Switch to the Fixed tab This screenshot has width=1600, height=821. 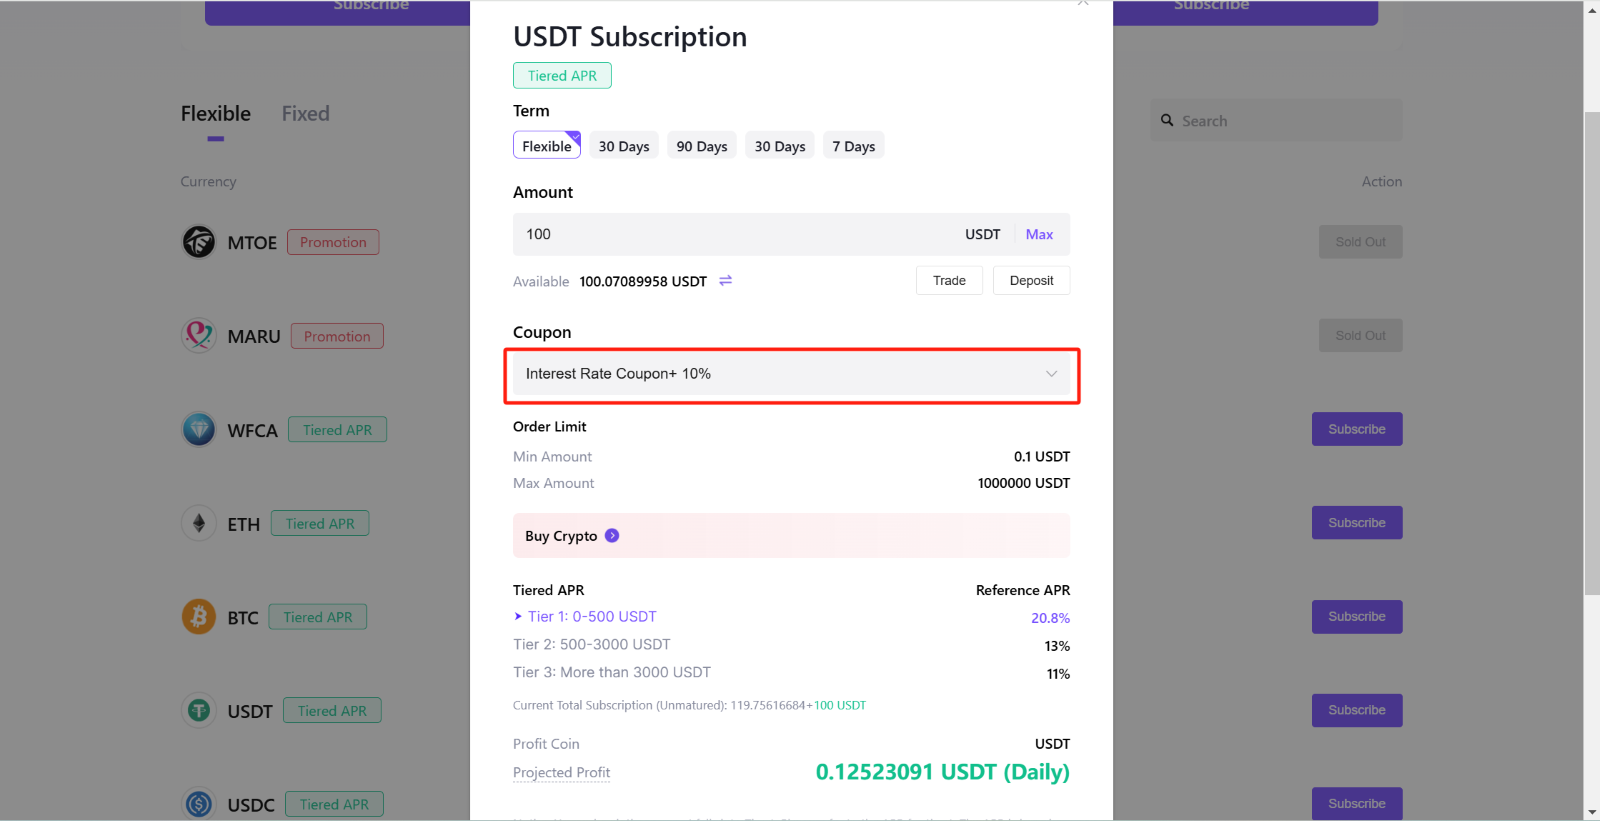(x=305, y=114)
